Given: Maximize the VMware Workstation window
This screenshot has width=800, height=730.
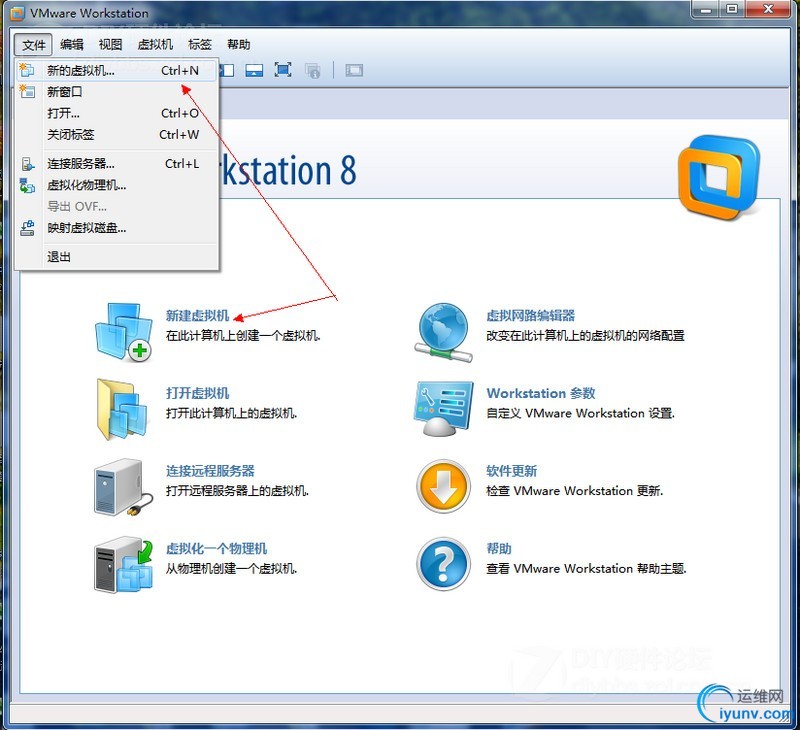Looking at the screenshot, I should 732,9.
